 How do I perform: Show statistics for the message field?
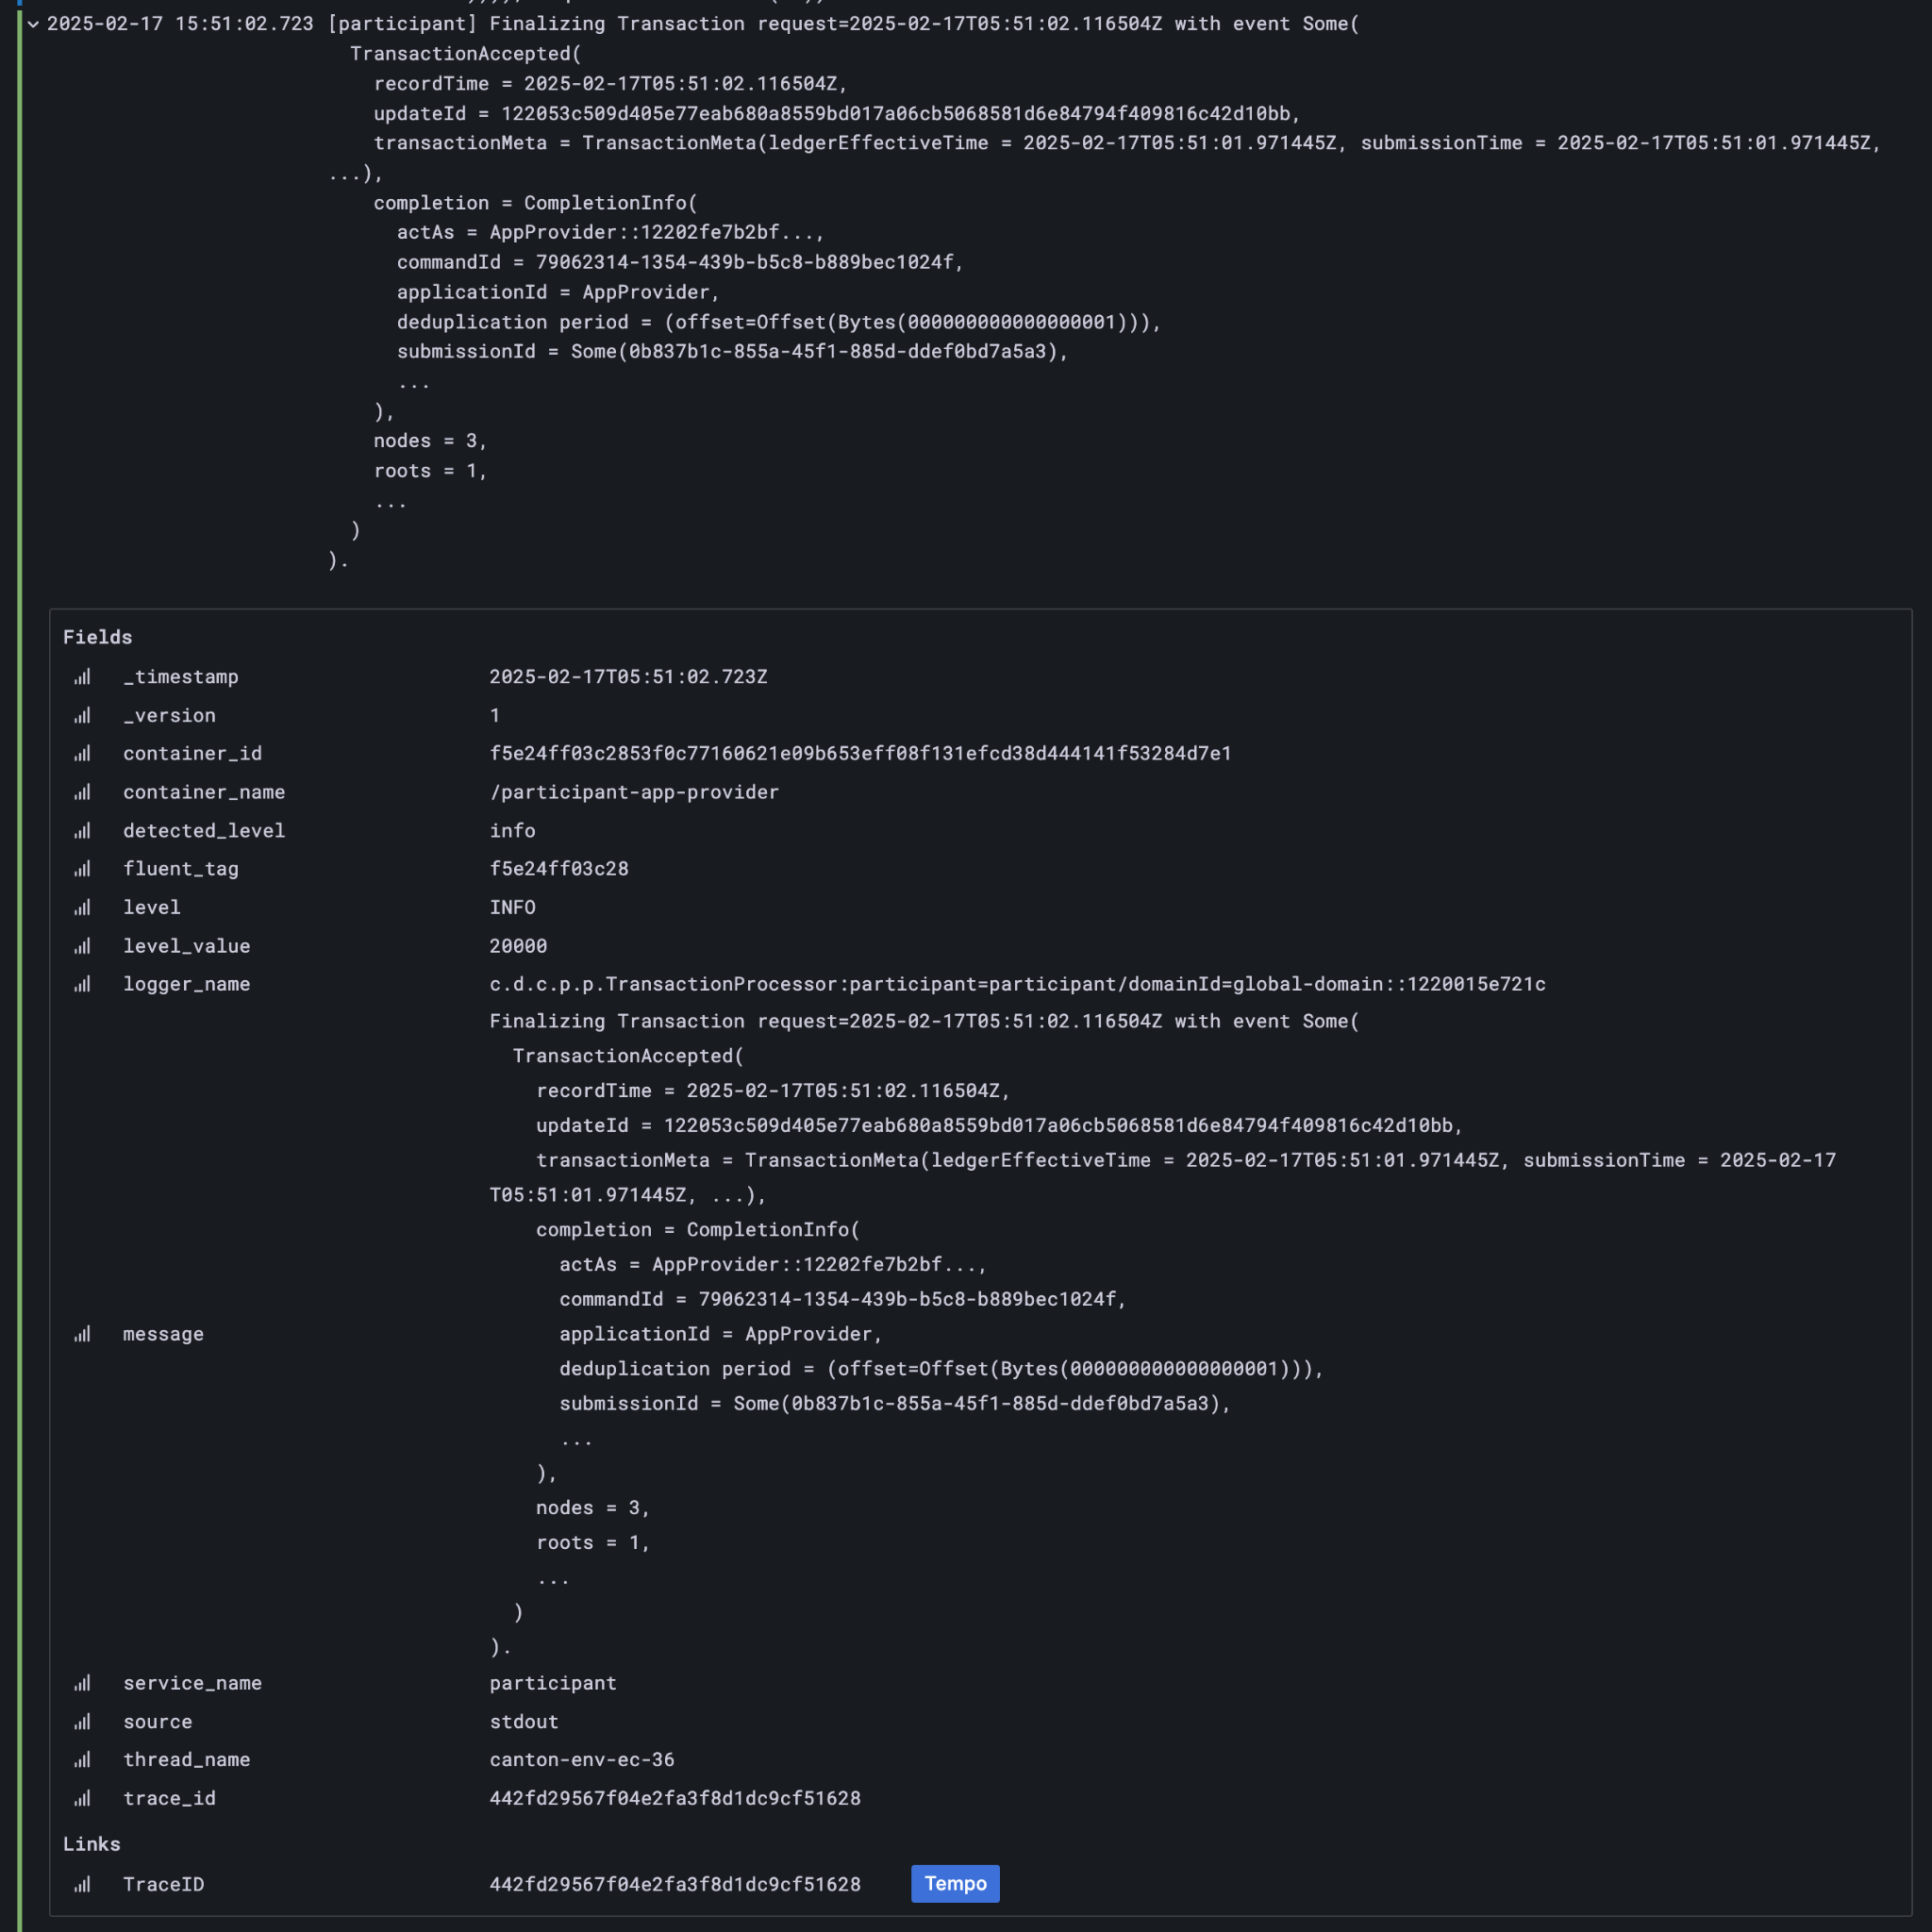click(x=82, y=1333)
